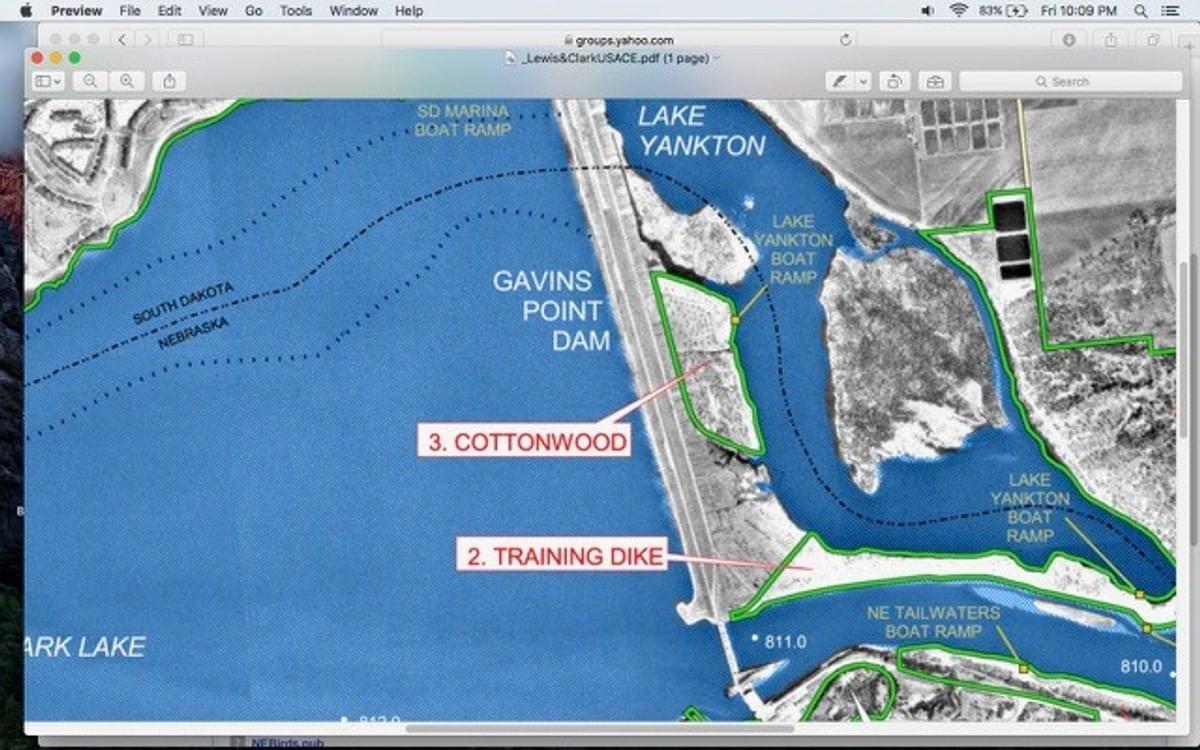Click the NEBRASKA boundary label
Screen dimensions: 1200x750
[194, 333]
